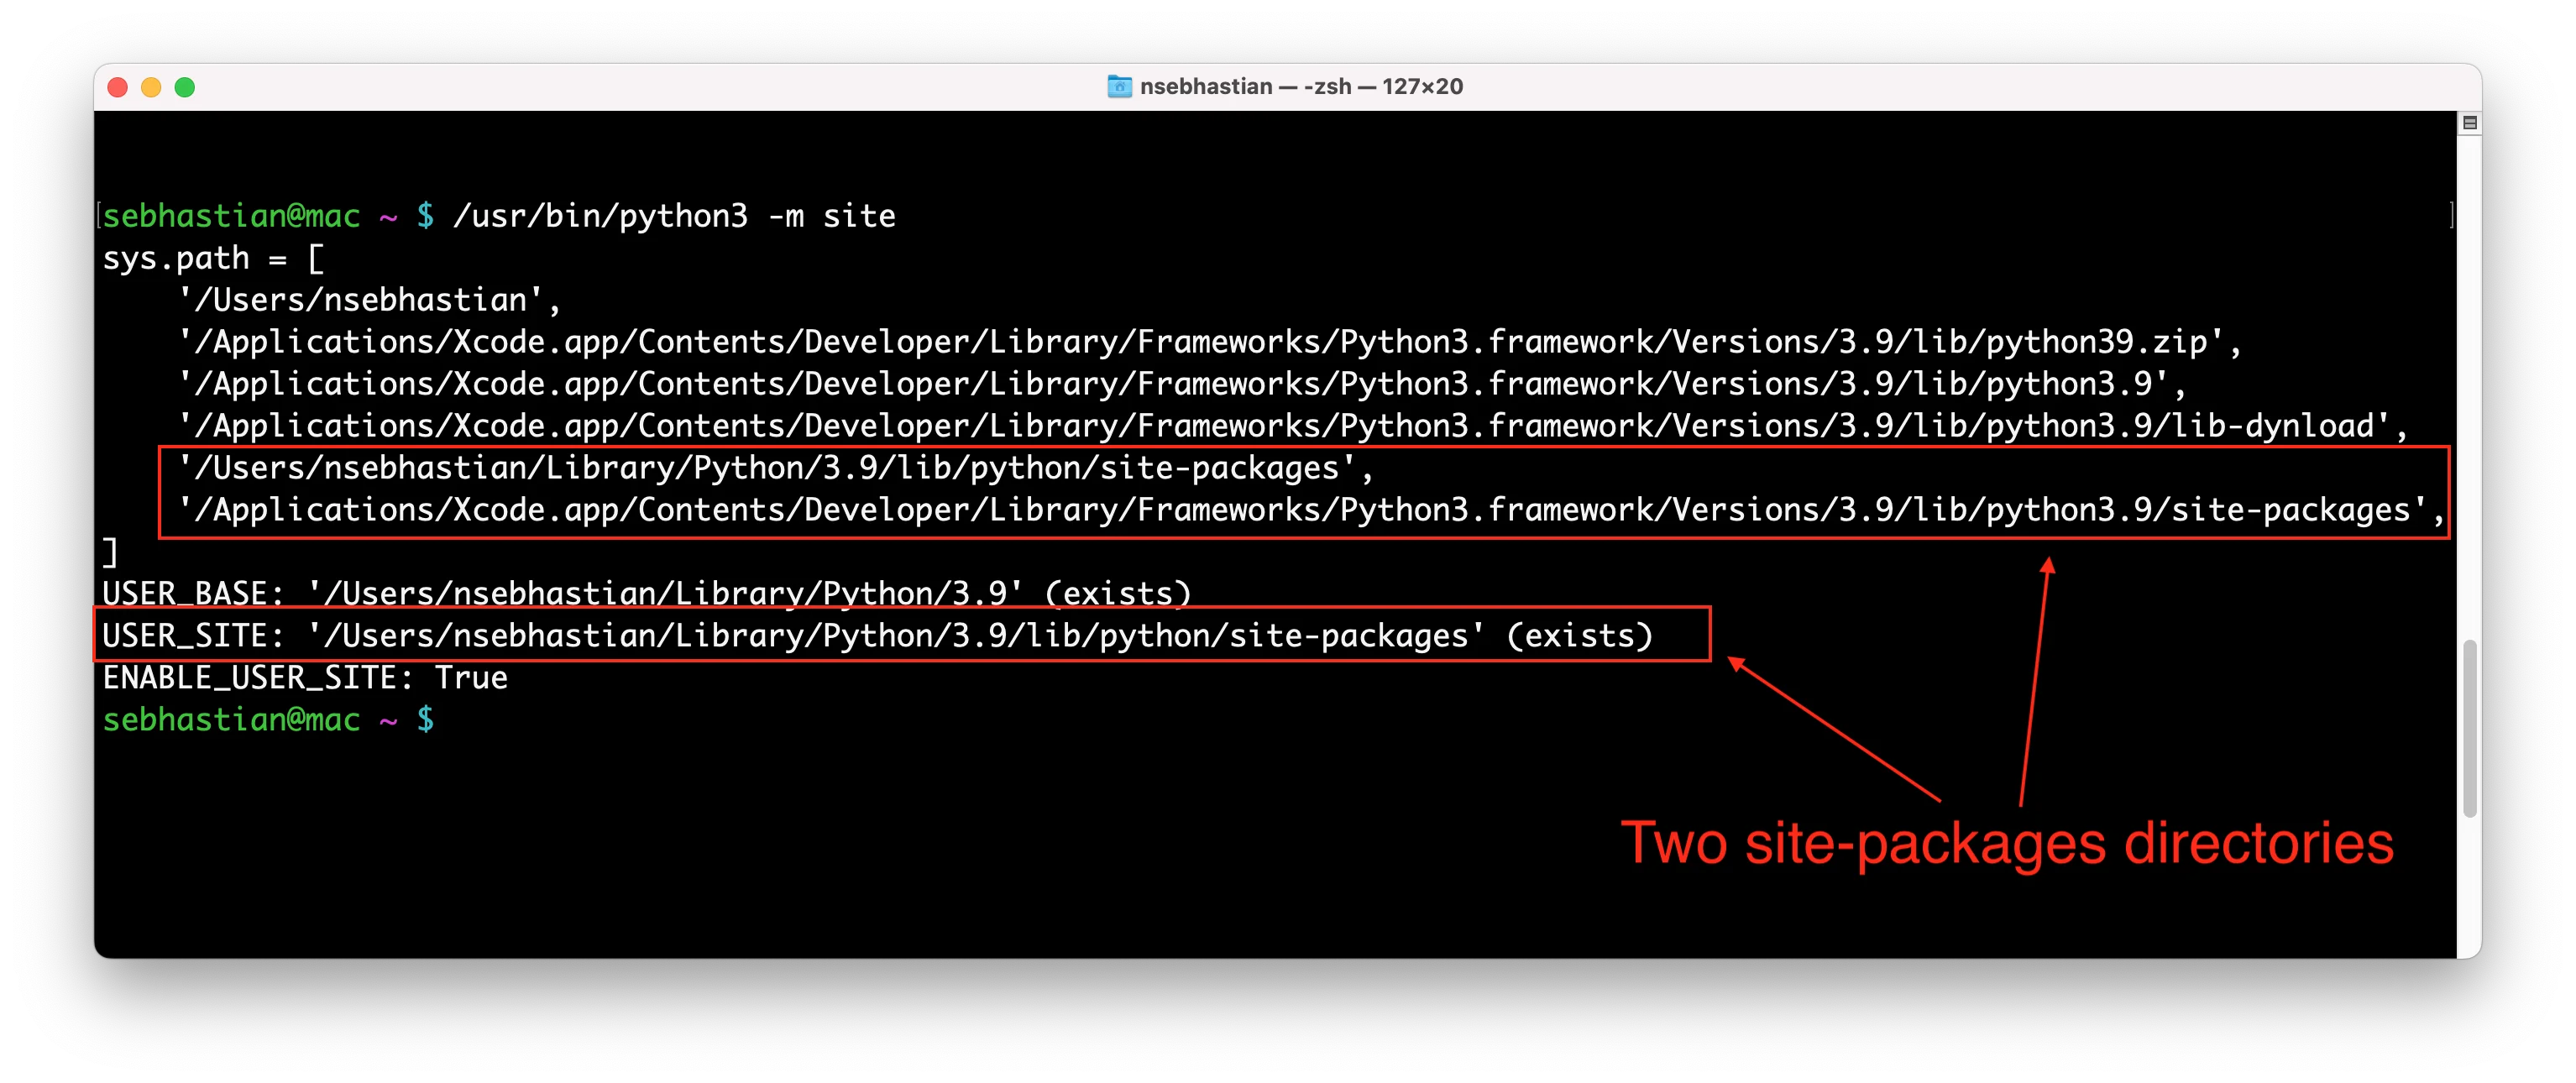Click the last 'sebhastian@mac ~ $' prompt
Viewport: 2576px width, 1083px height.
[268, 720]
